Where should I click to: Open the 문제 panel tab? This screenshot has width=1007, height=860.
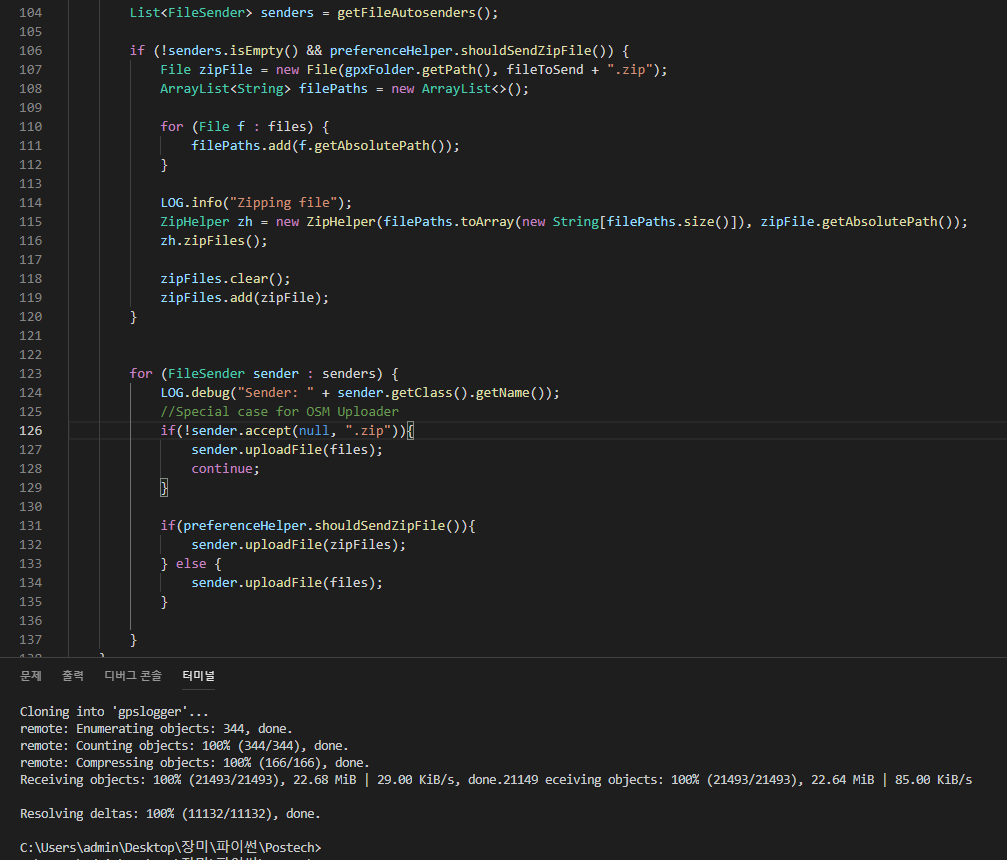point(31,676)
